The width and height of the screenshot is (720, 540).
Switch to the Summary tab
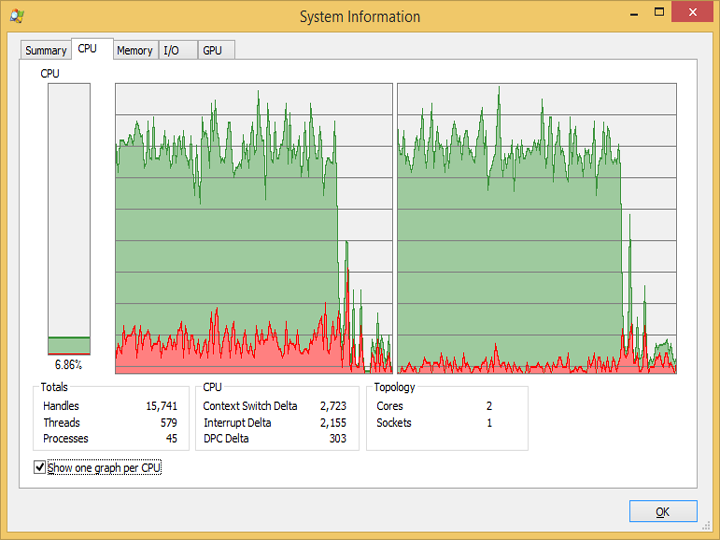(45, 50)
